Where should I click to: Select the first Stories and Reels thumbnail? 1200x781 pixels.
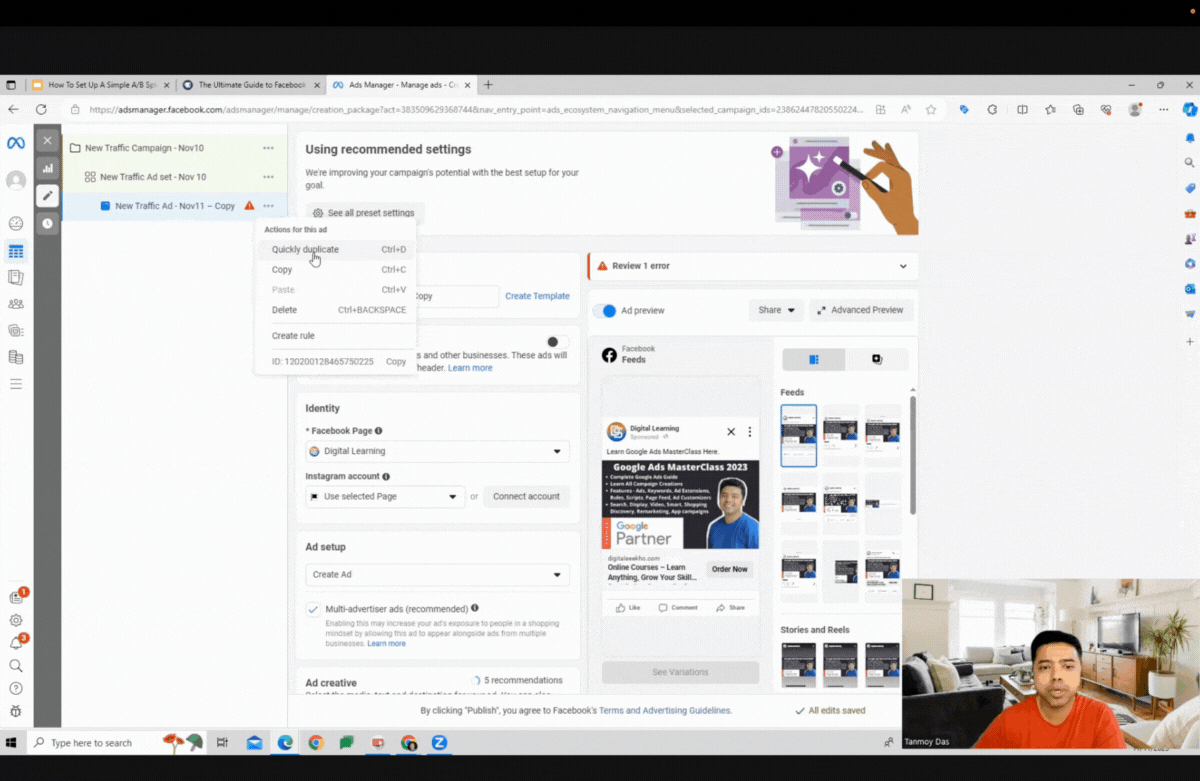click(798, 665)
